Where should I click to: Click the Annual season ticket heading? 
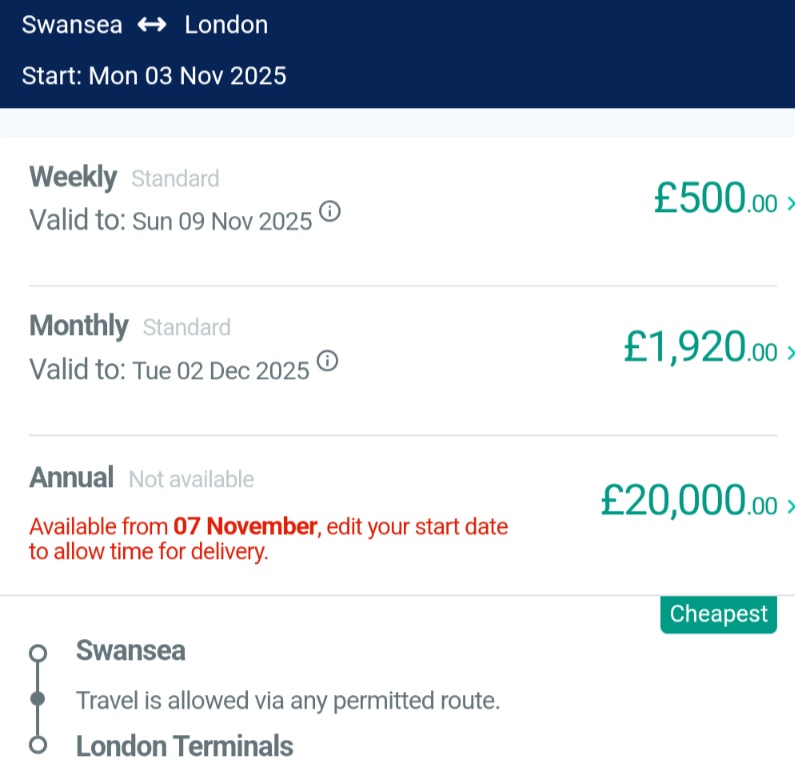point(72,478)
